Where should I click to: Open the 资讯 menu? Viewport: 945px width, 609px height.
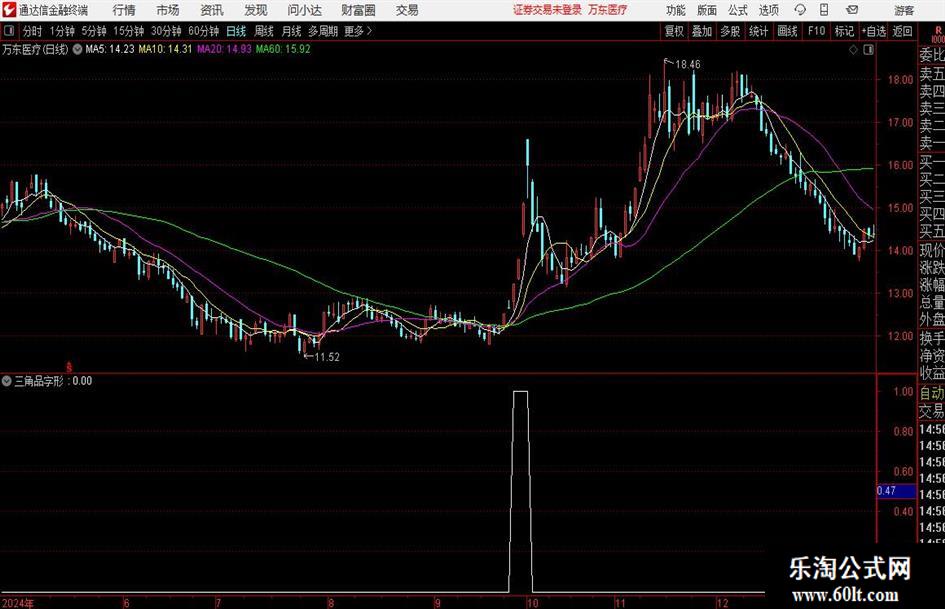pos(212,10)
